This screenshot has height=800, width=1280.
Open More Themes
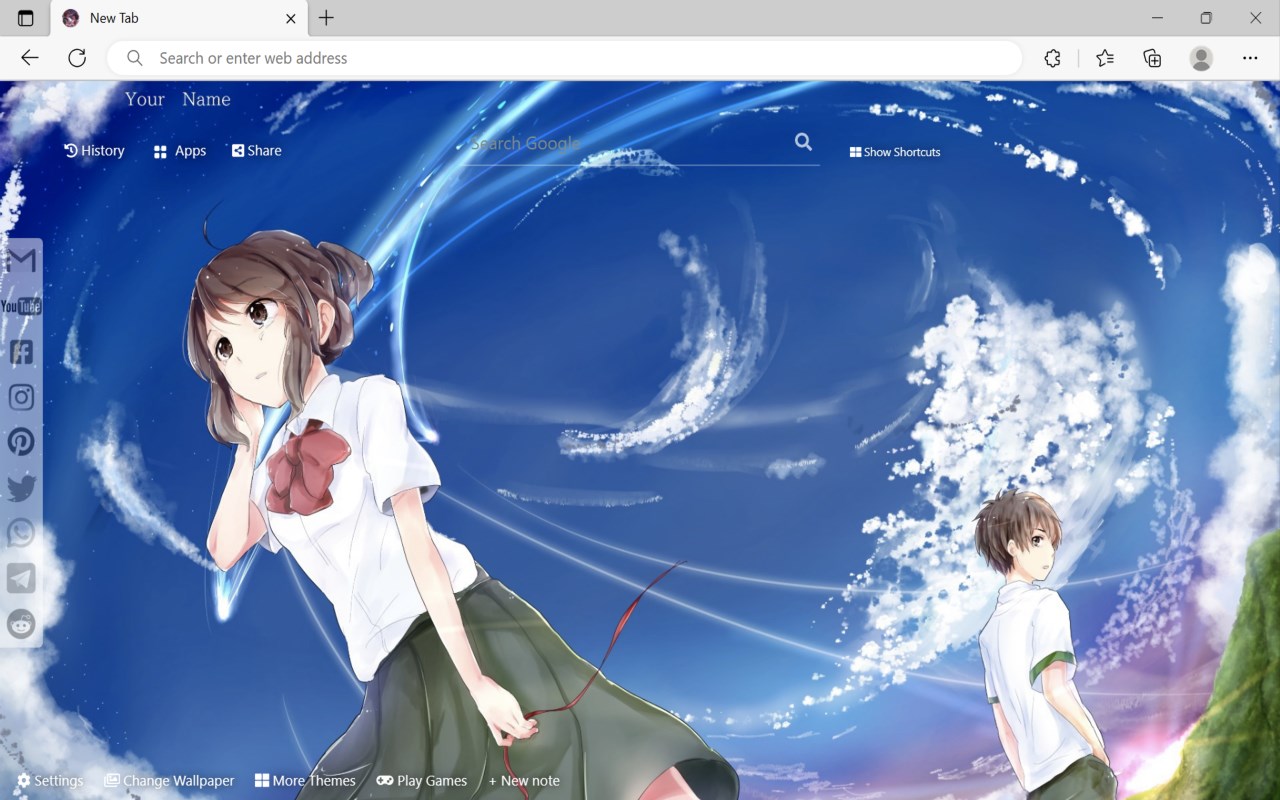[305, 781]
